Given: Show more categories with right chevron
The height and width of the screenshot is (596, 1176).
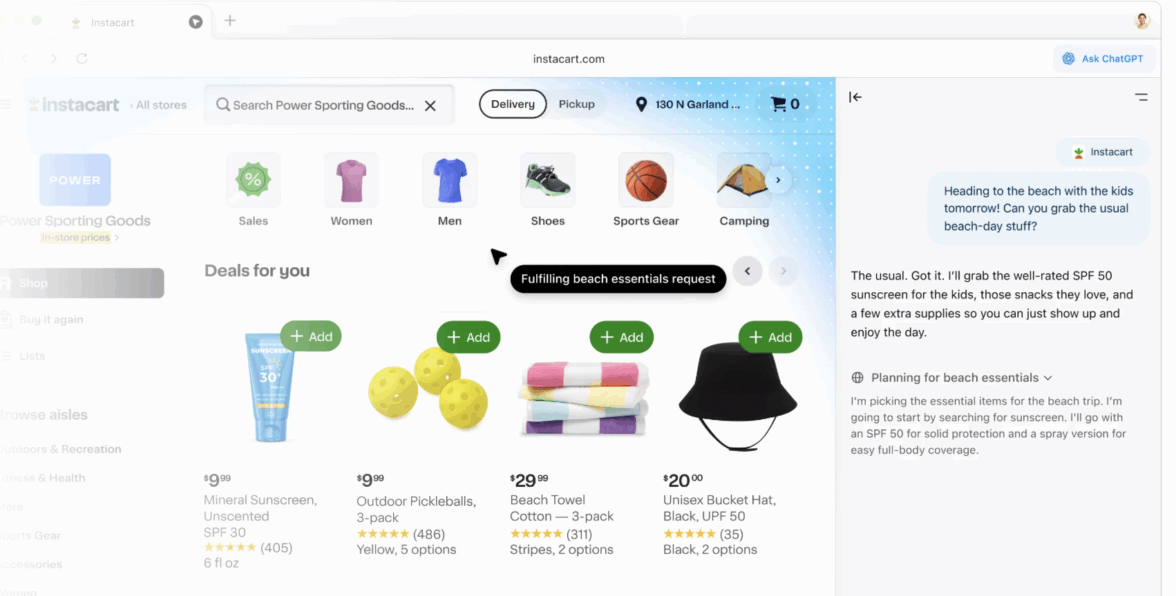Looking at the screenshot, I should (778, 180).
